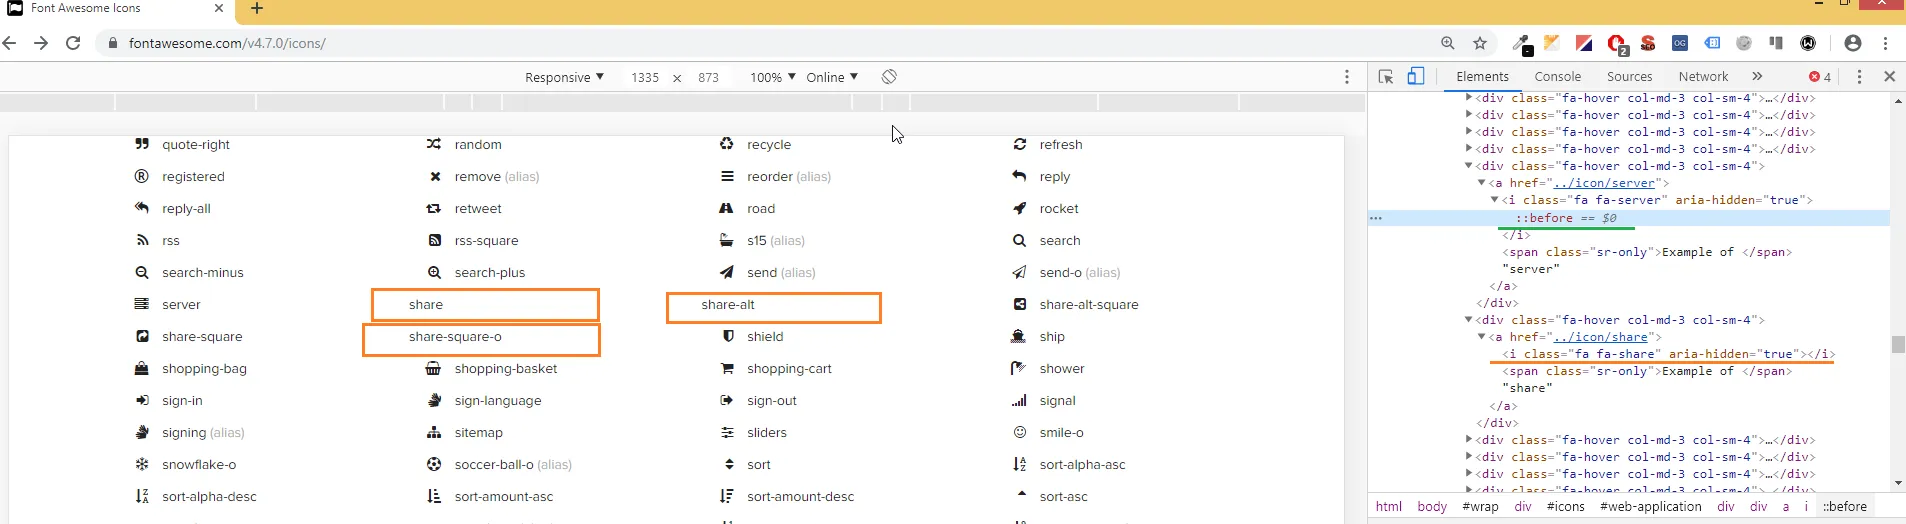
Task: Open the Sources tab
Action: point(1629,76)
